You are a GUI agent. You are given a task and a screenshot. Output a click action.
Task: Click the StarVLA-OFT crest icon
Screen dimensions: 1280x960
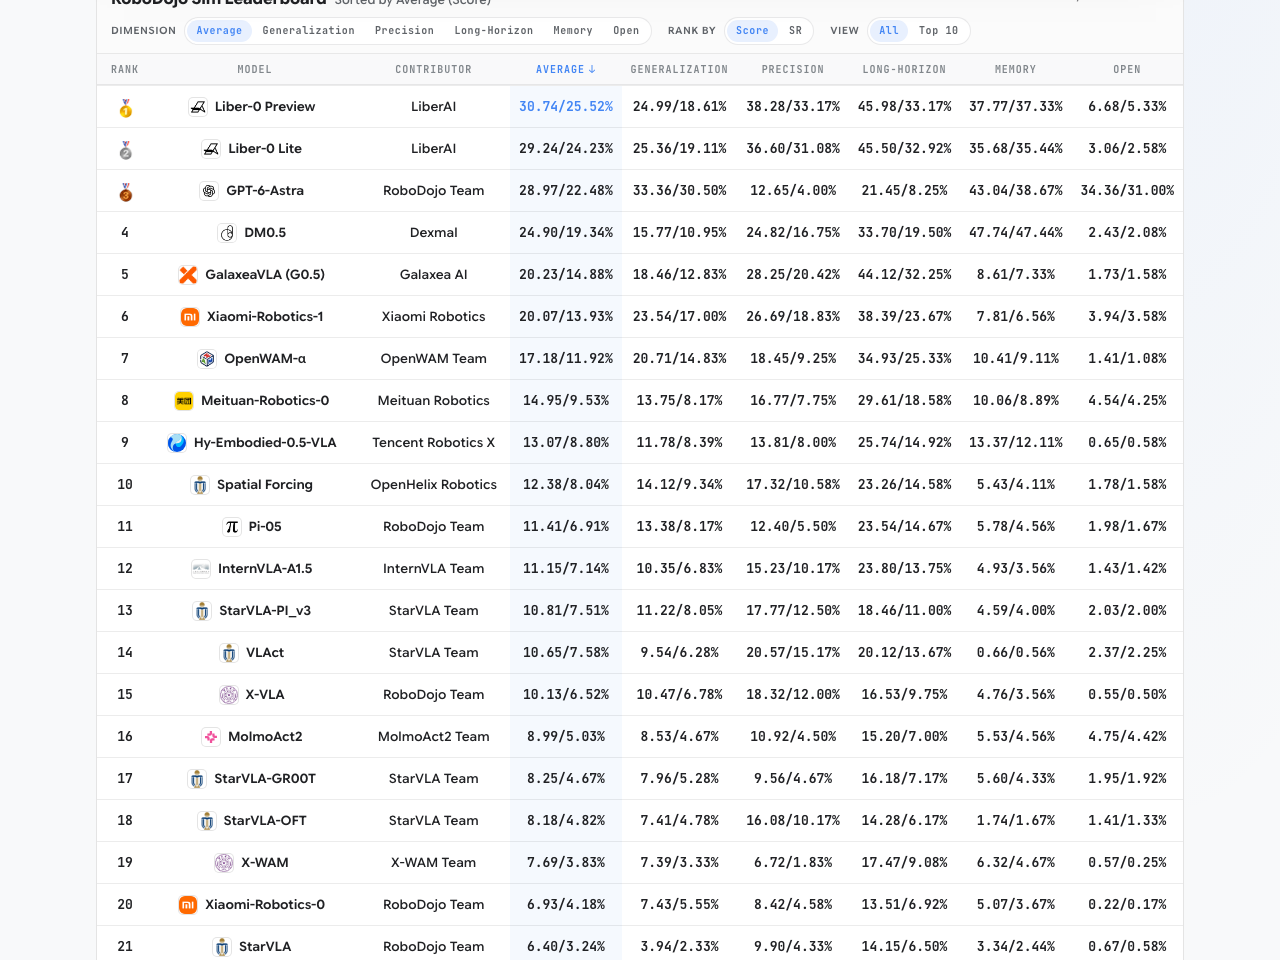click(207, 821)
